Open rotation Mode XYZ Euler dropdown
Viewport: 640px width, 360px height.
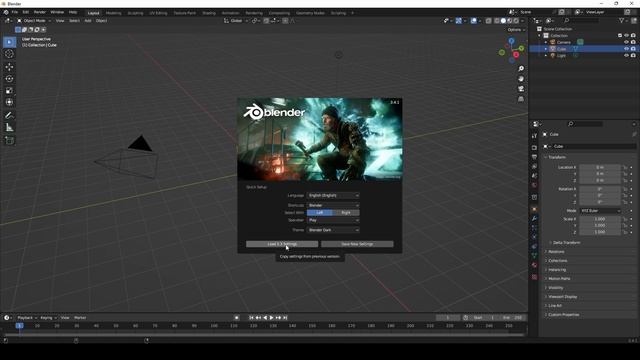(x=600, y=211)
